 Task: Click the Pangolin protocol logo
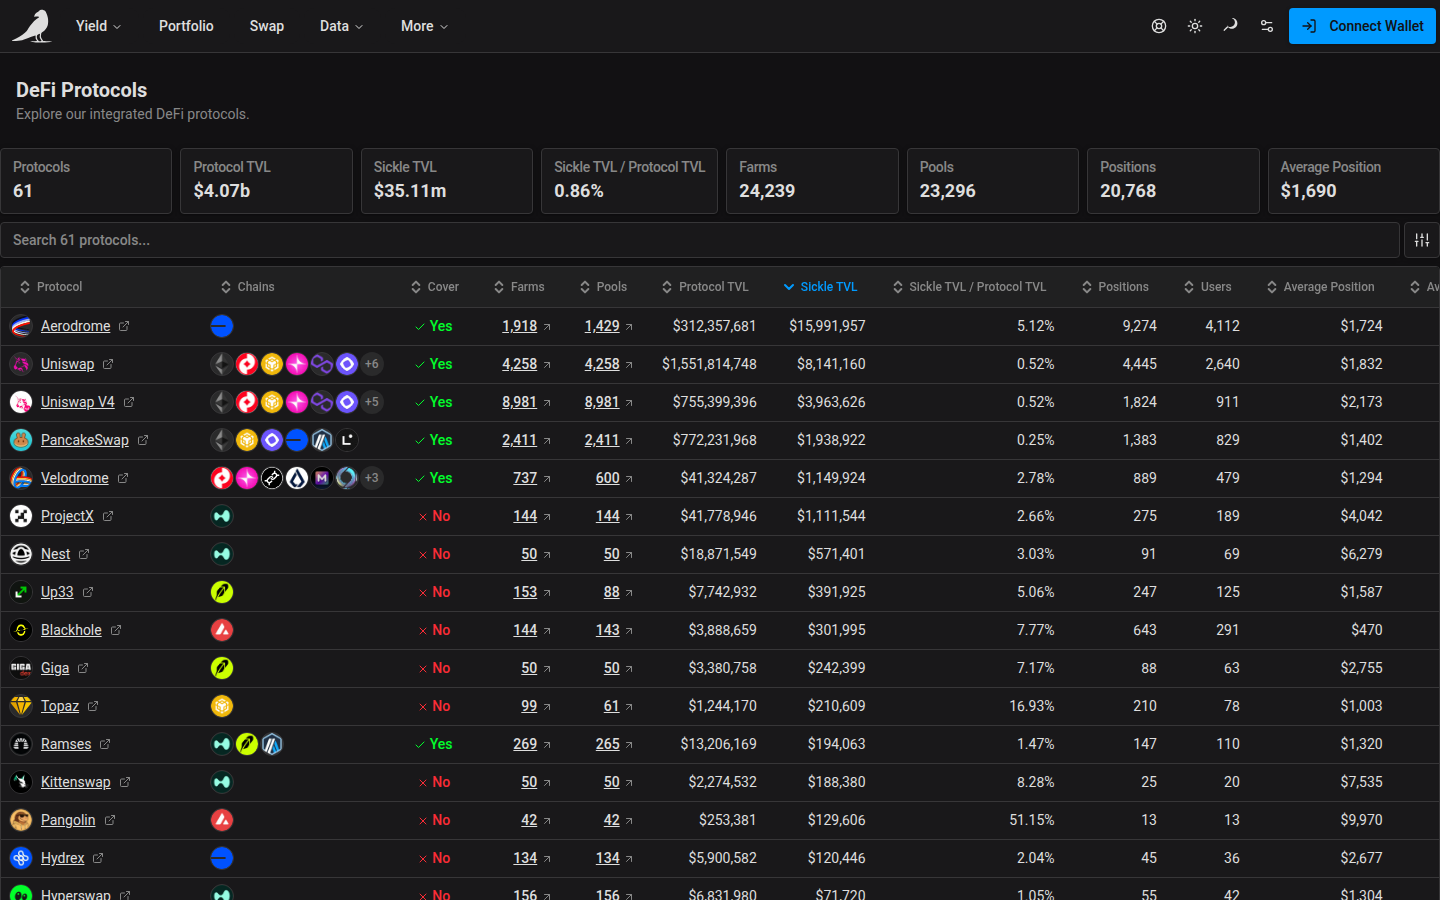[21, 820]
